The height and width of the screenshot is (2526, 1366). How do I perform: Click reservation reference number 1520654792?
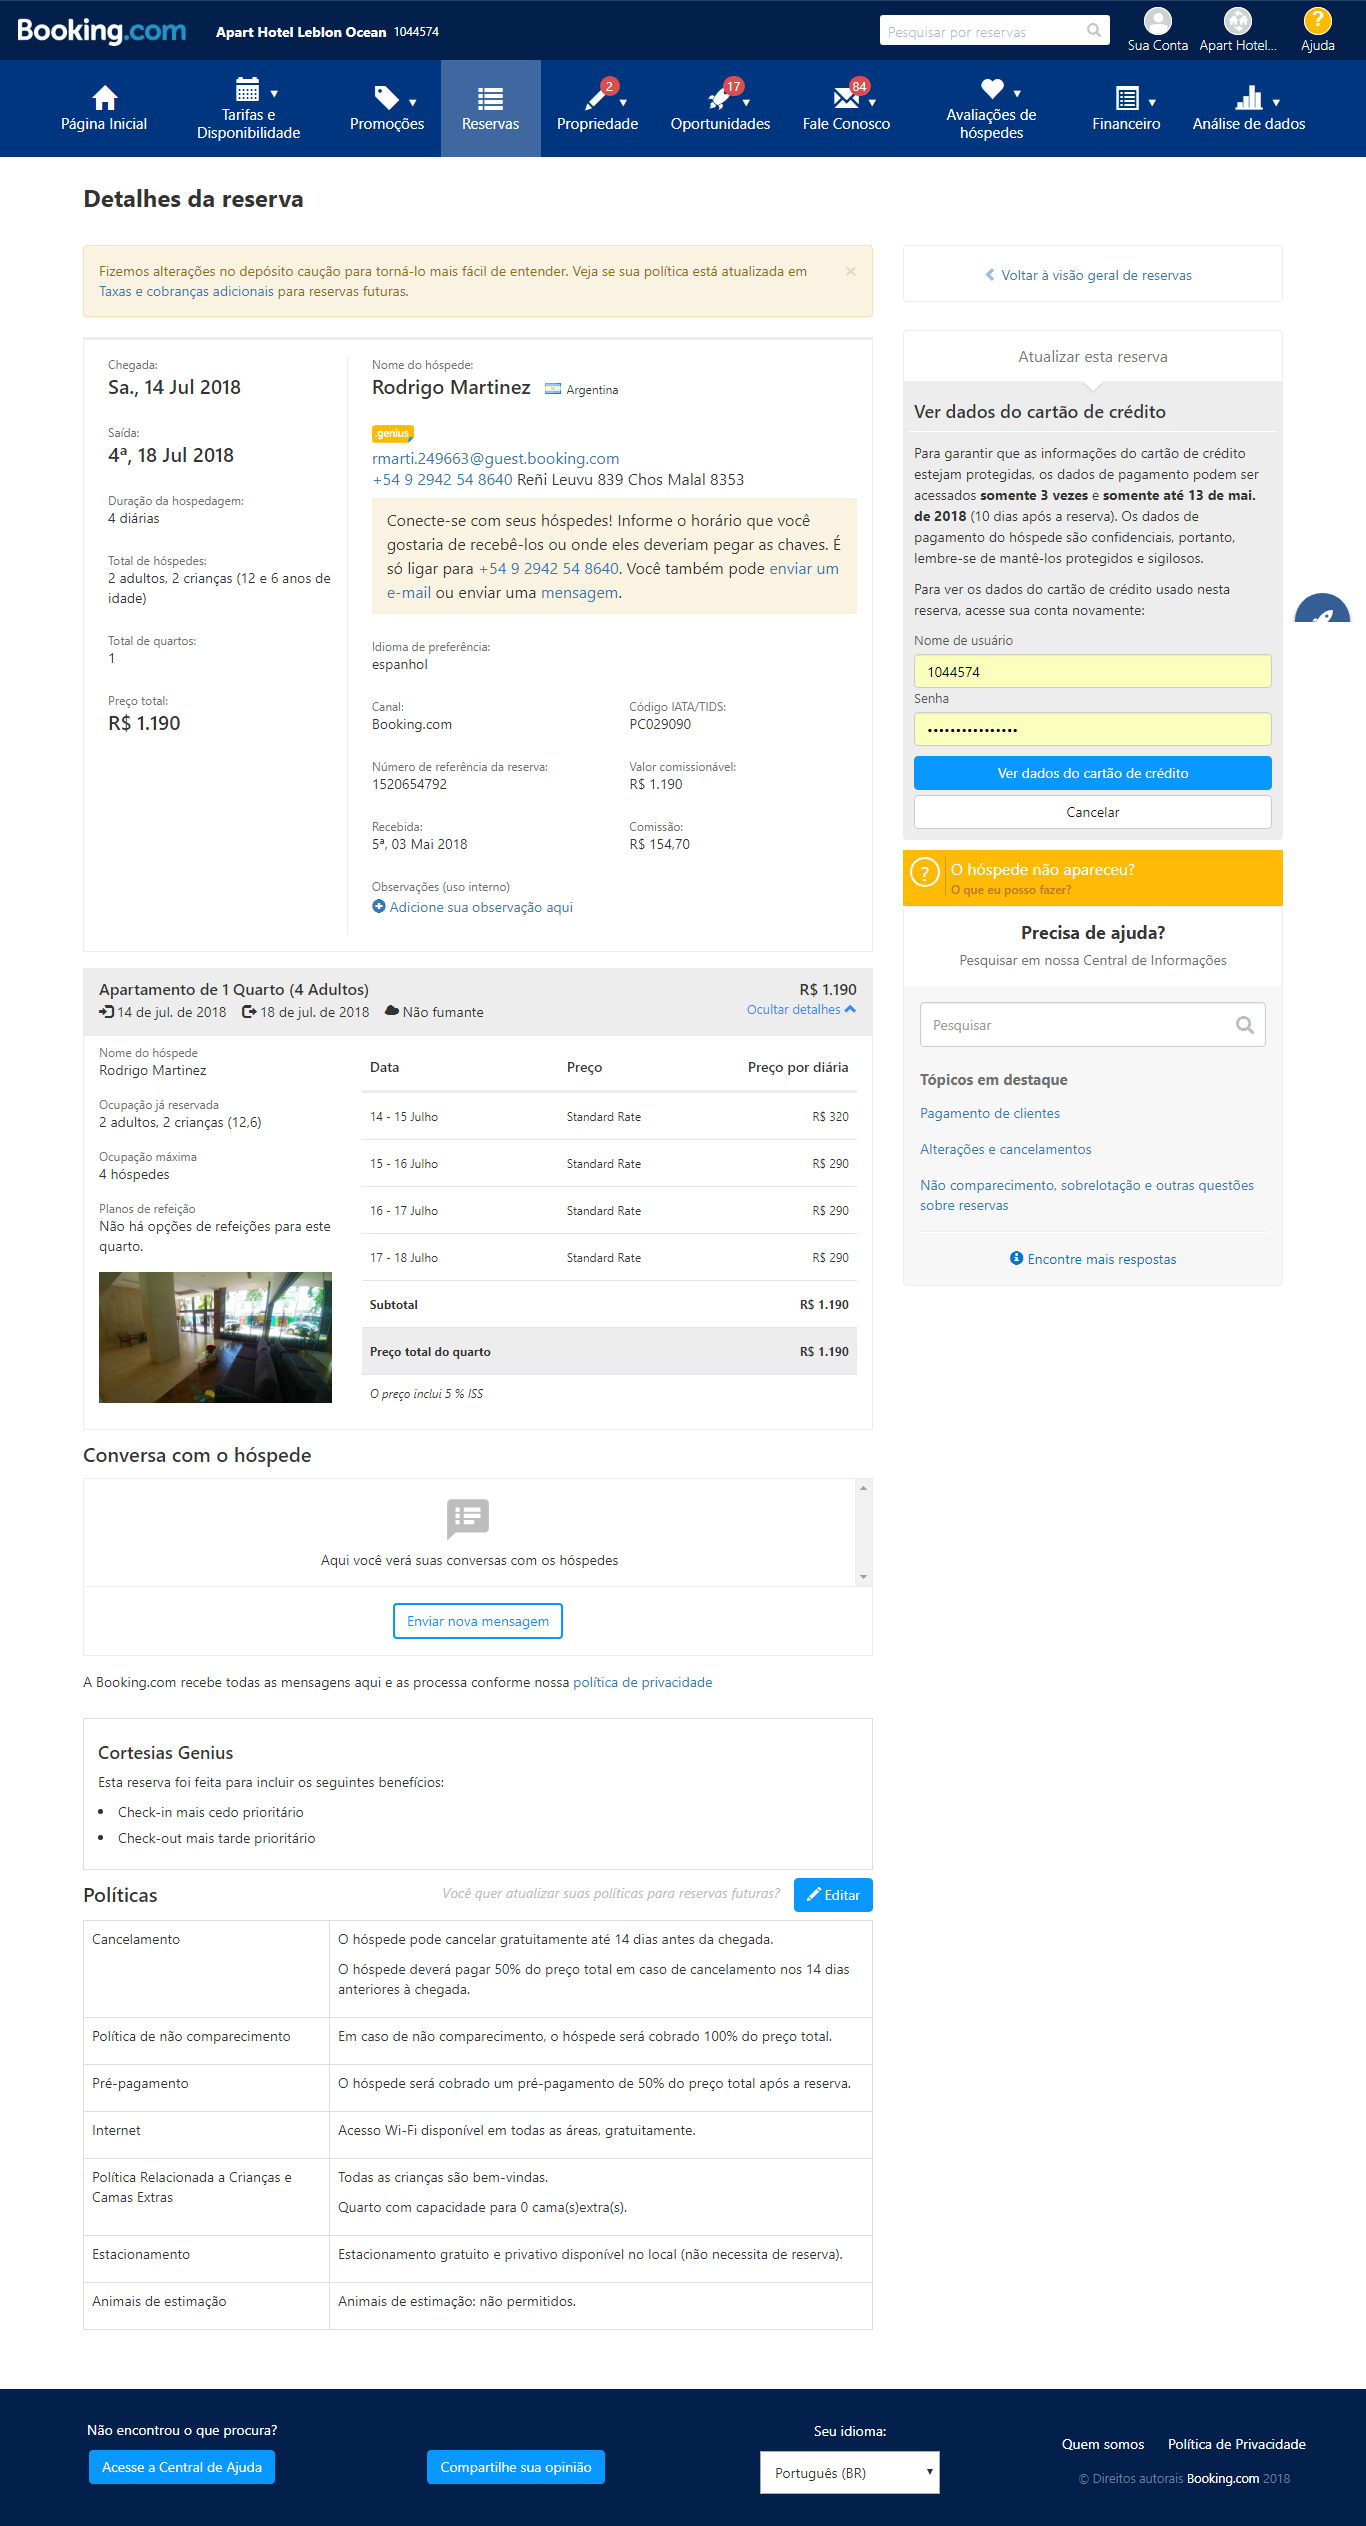click(410, 784)
